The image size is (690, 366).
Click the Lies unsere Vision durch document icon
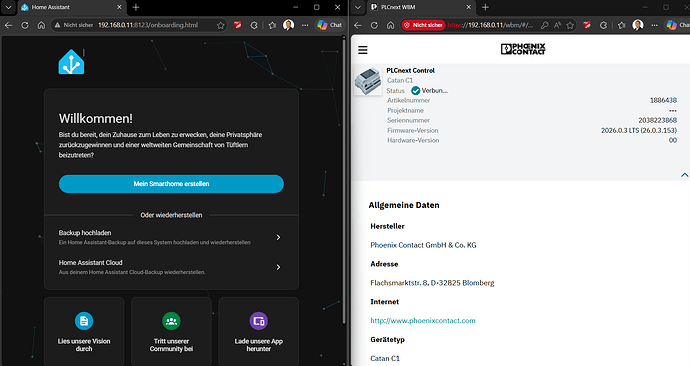click(x=84, y=321)
